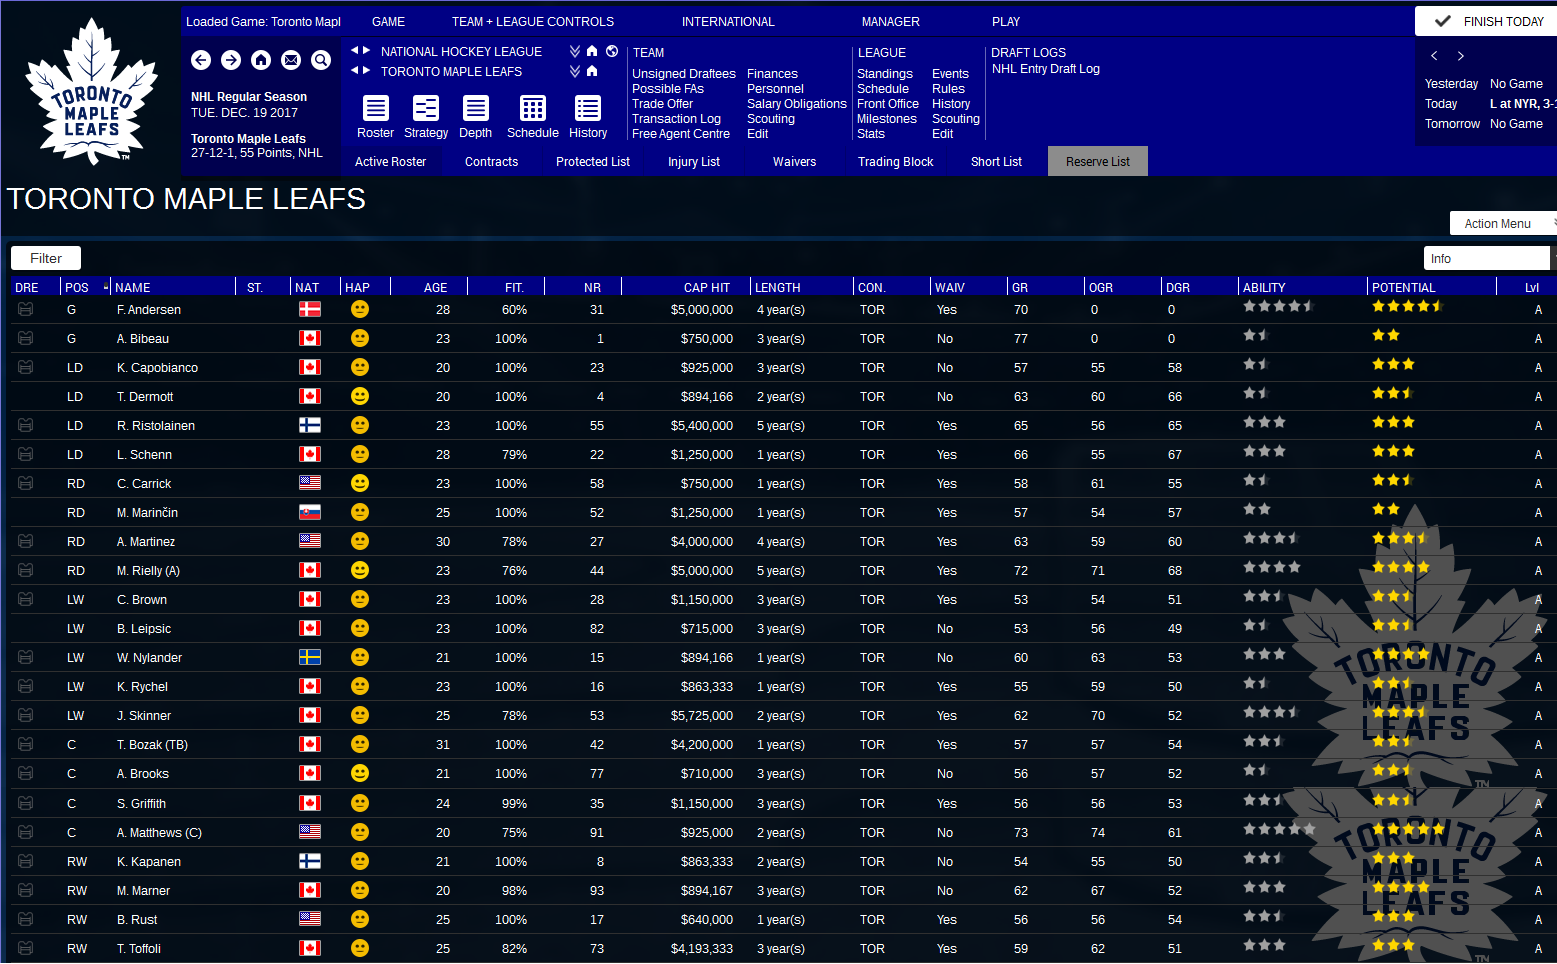Click the home icon beside Toronto Maple Leafs
The height and width of the screenshot is (964, 1557).
592,71
